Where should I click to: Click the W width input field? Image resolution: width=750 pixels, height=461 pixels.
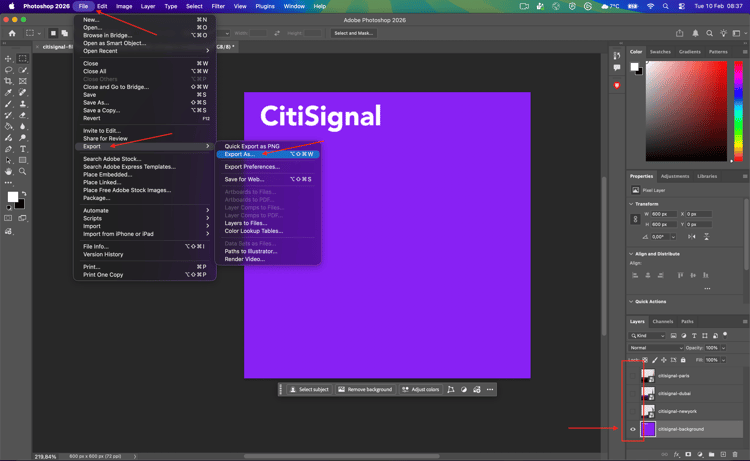click(664, 214)
